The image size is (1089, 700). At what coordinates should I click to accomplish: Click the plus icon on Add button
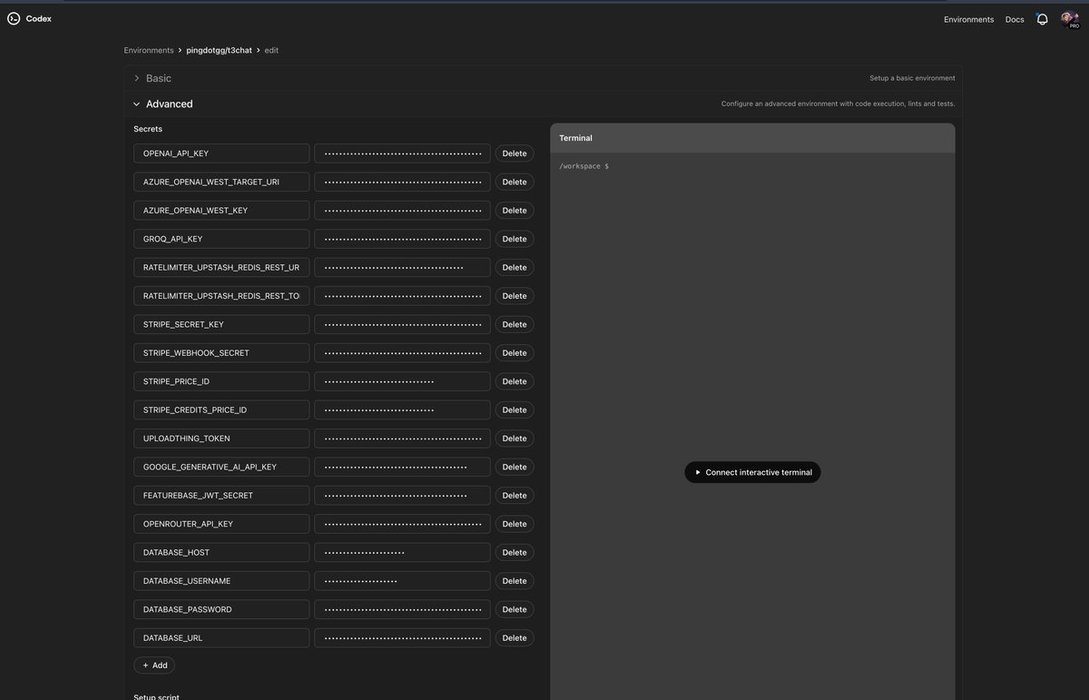point(145,666)
